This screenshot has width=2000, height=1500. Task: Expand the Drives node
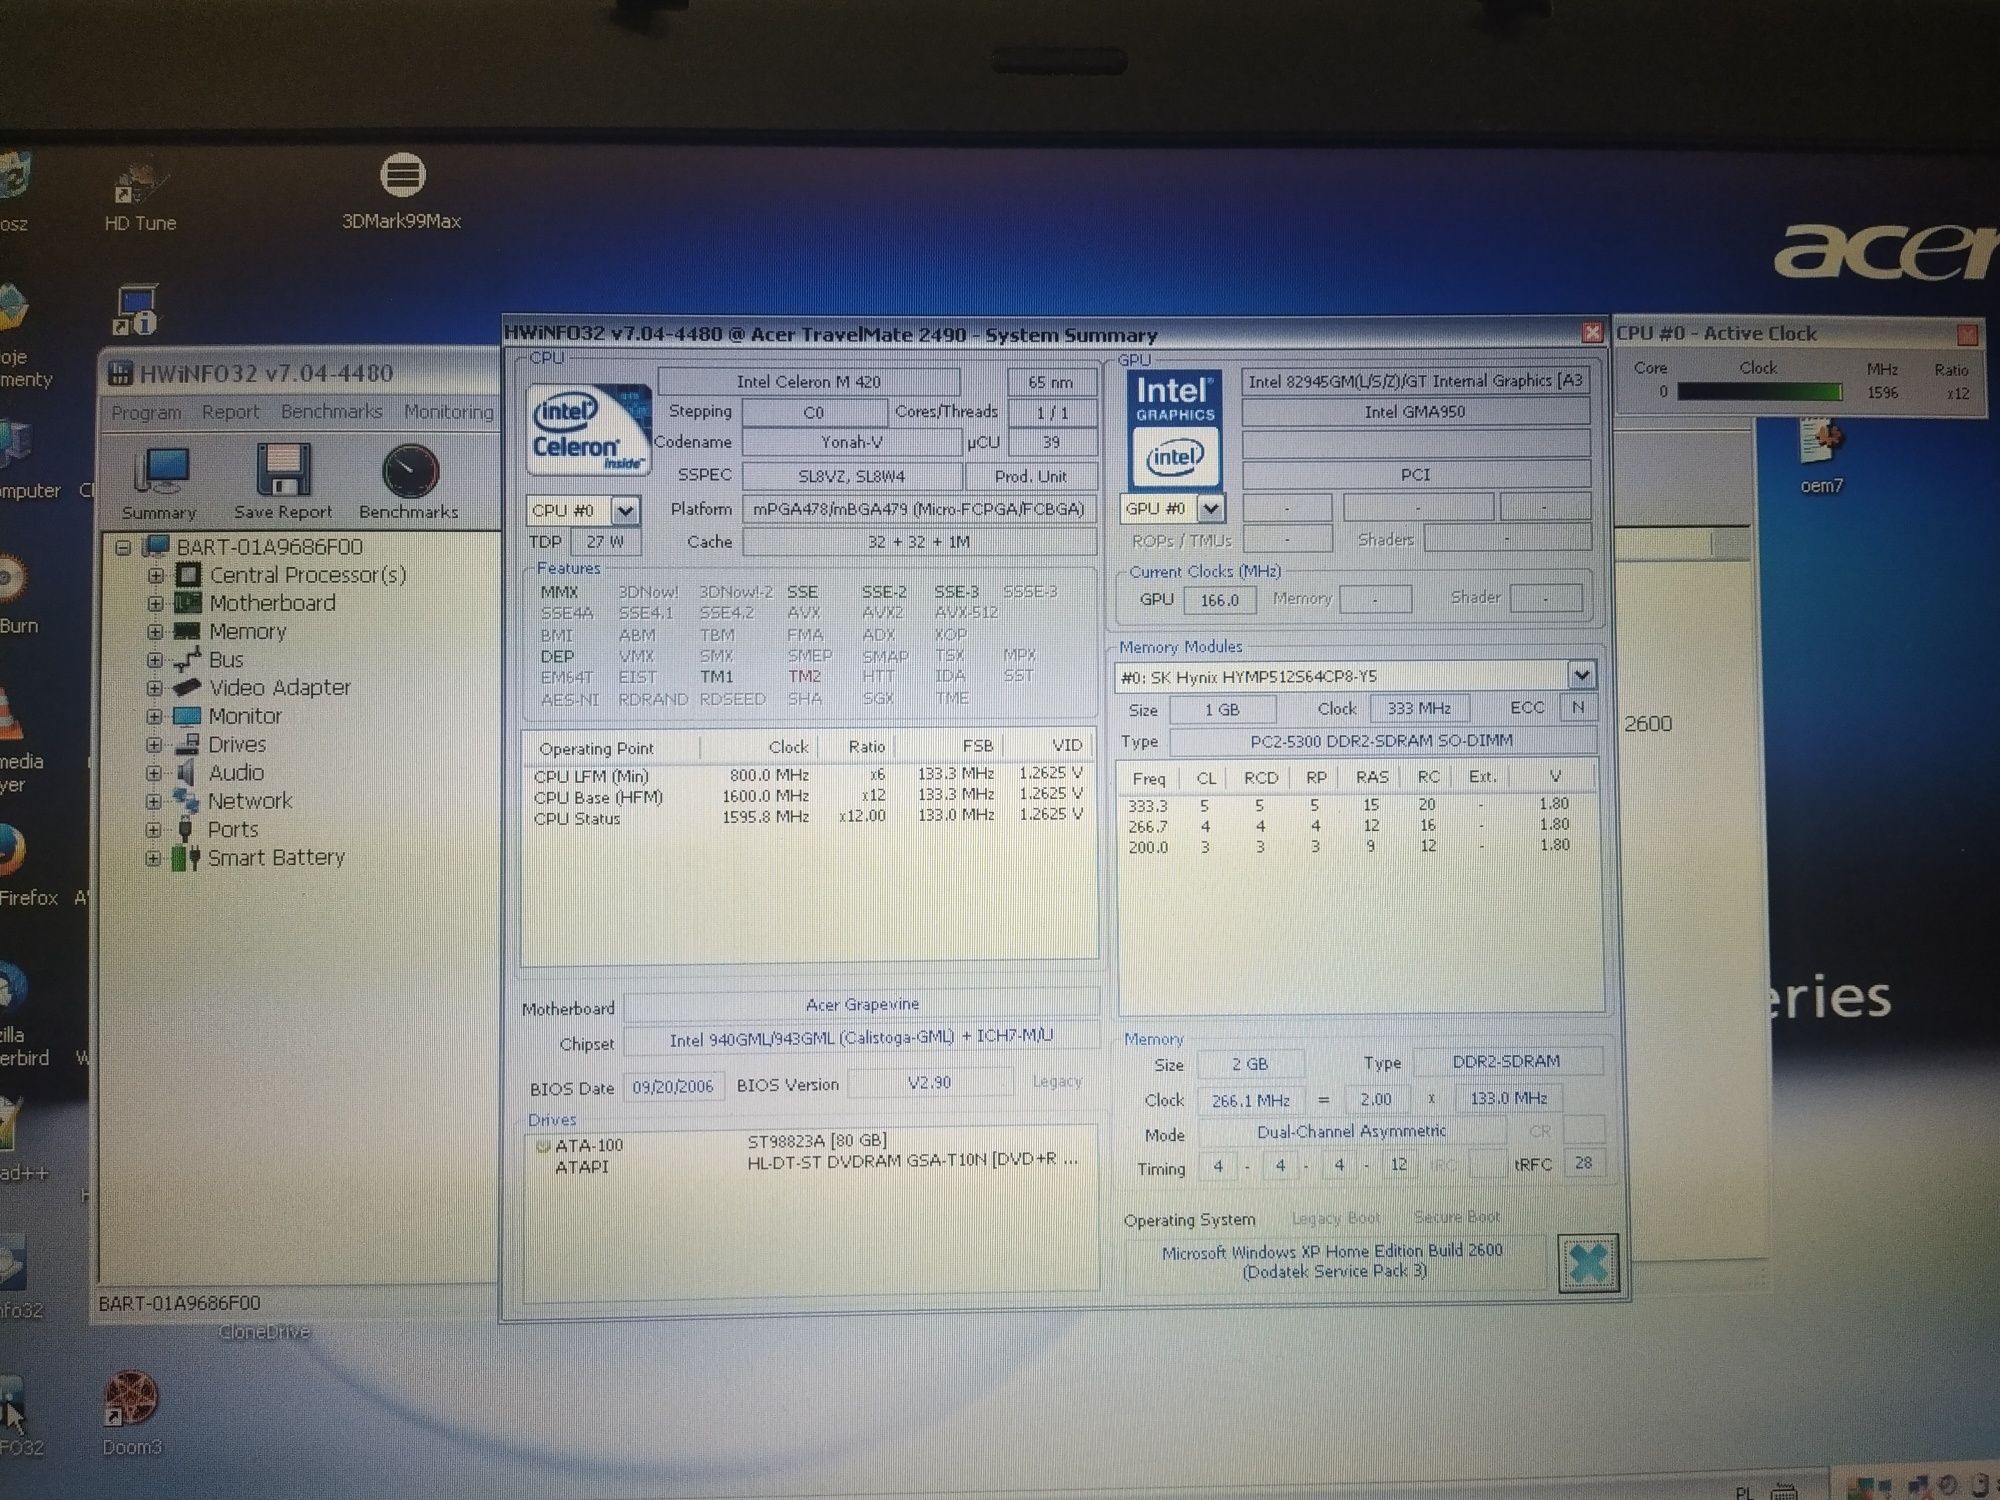(x=154, y=745)
